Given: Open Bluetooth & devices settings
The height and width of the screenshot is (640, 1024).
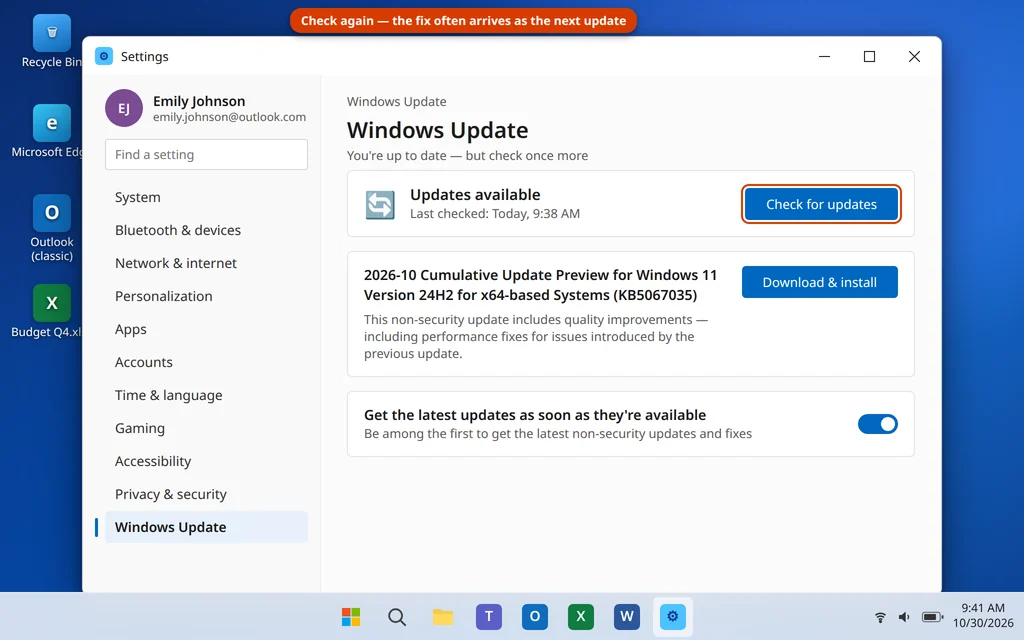Looking at the screenshot, I should [x=206, y=230].
